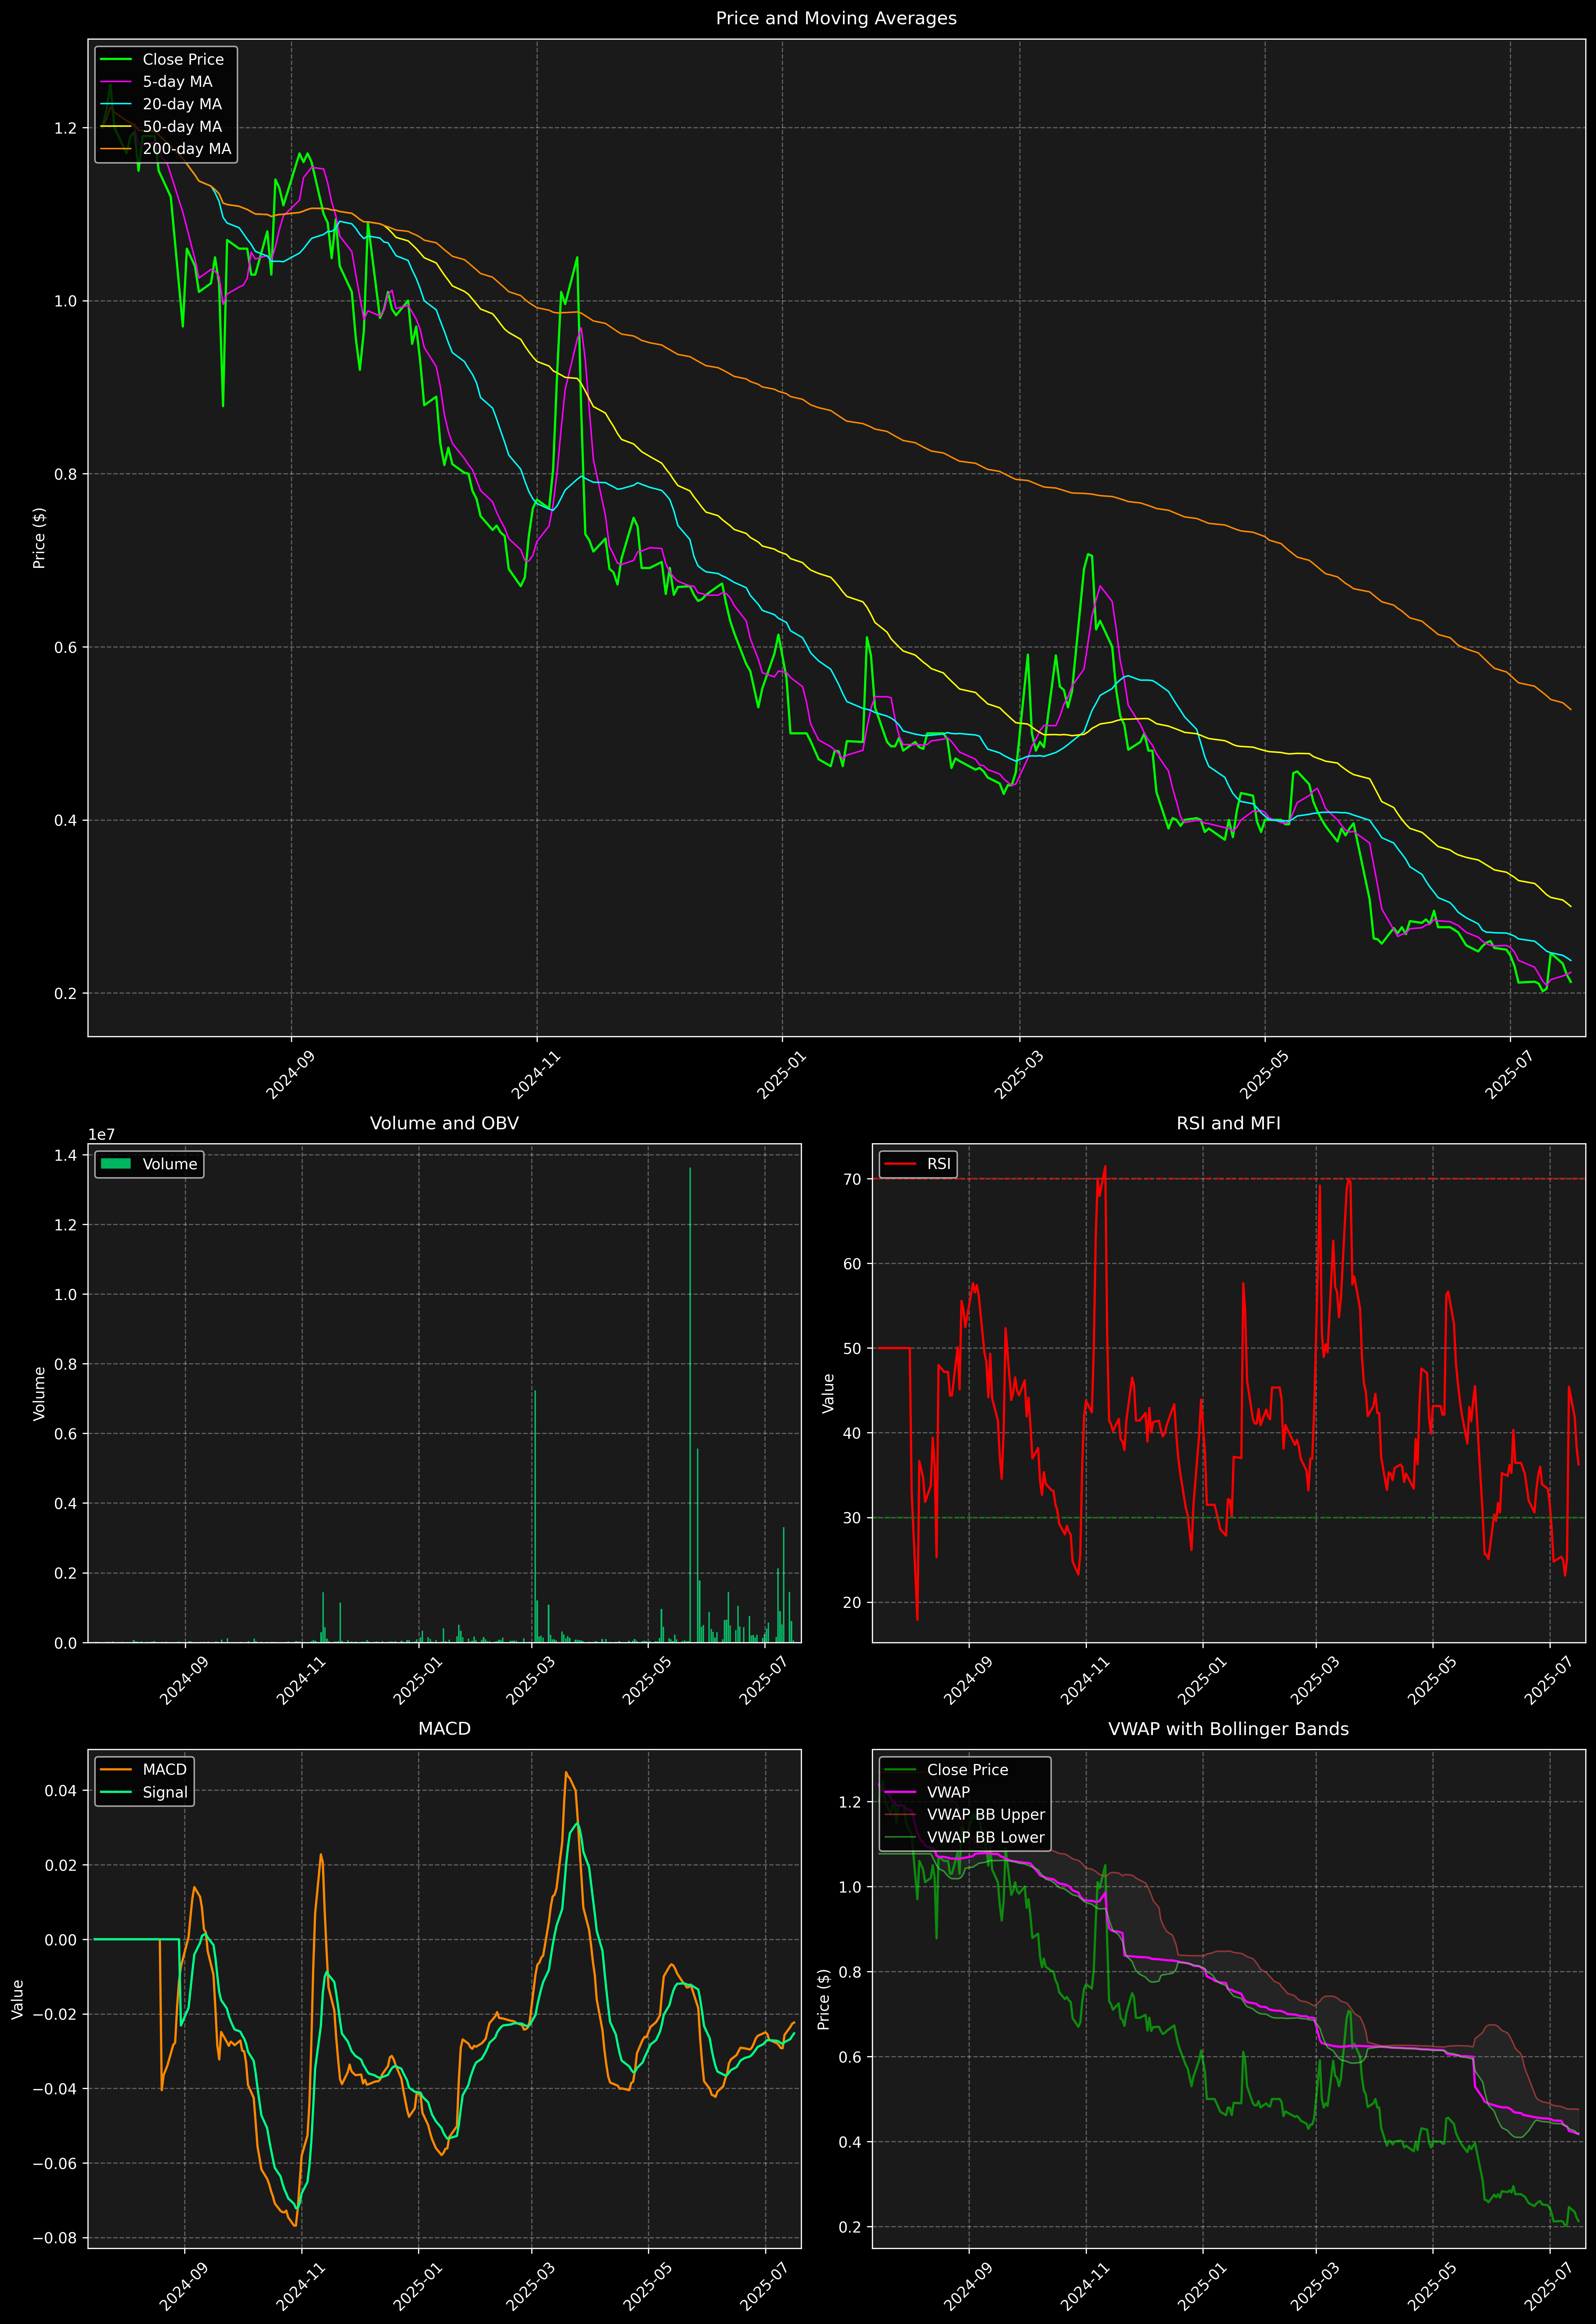Click the "Value" y-axis label on the RSI chart
The width and height of the screenshot is (1596, 2324).
coord(828,1393)
